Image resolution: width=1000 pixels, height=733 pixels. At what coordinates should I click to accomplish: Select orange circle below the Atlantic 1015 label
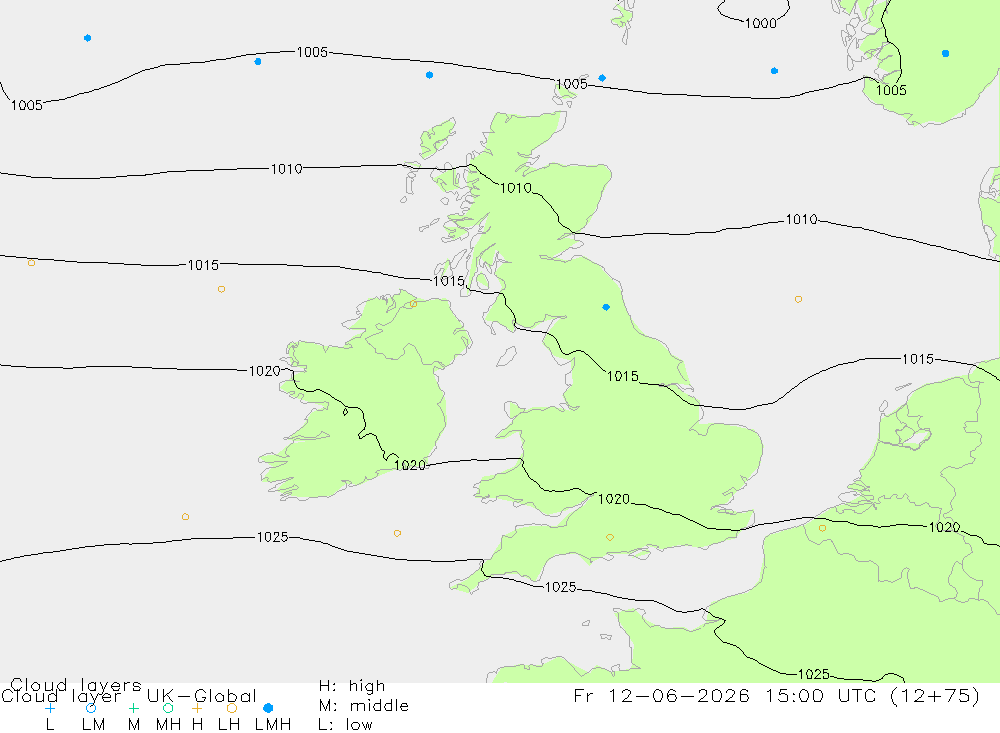point(221,290)
